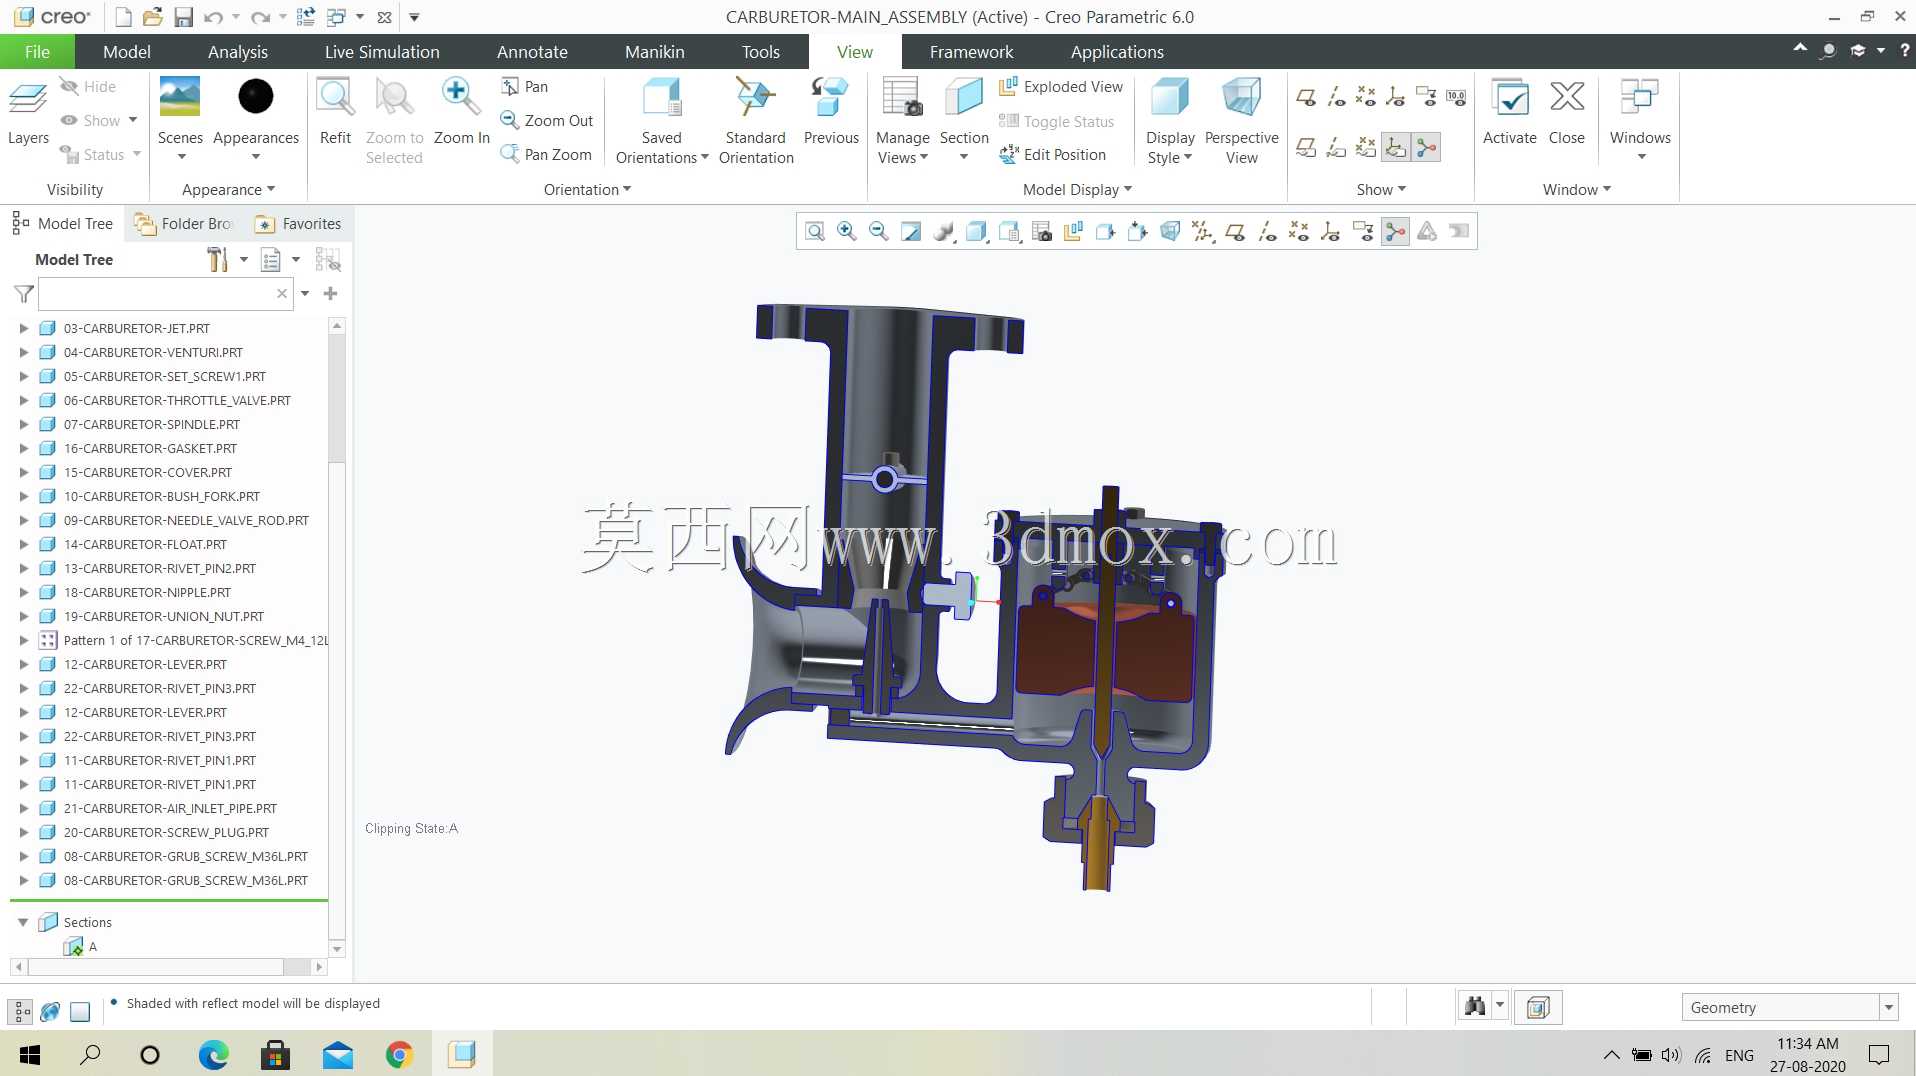
Task: Expand 14-CARBURETOR-FLOAT.PRT tree node
Action: click(x=24, y=544)
